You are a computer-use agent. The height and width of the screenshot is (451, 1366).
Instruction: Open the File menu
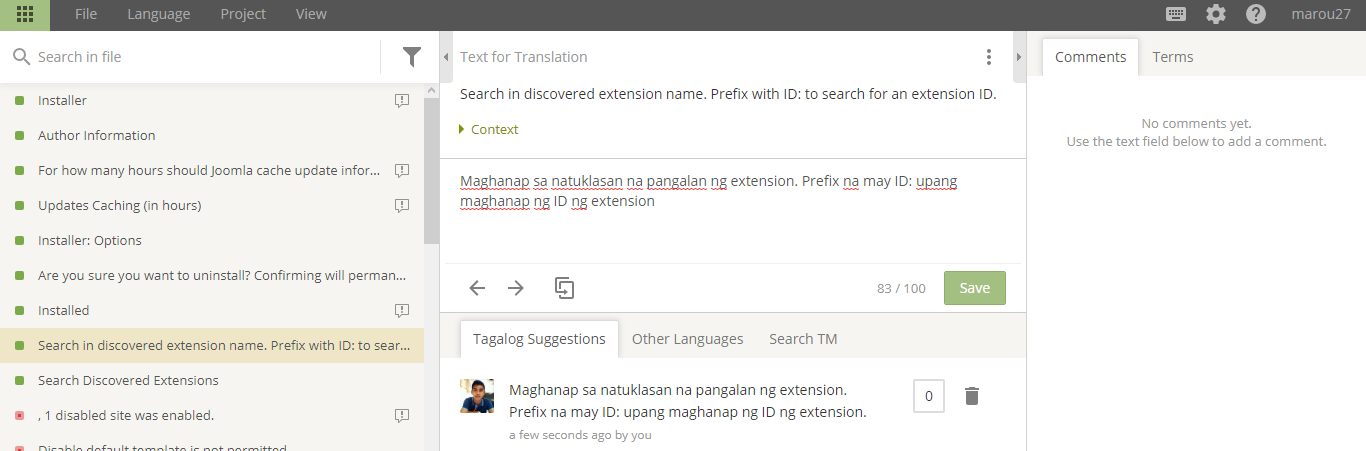tap(86, 14)
